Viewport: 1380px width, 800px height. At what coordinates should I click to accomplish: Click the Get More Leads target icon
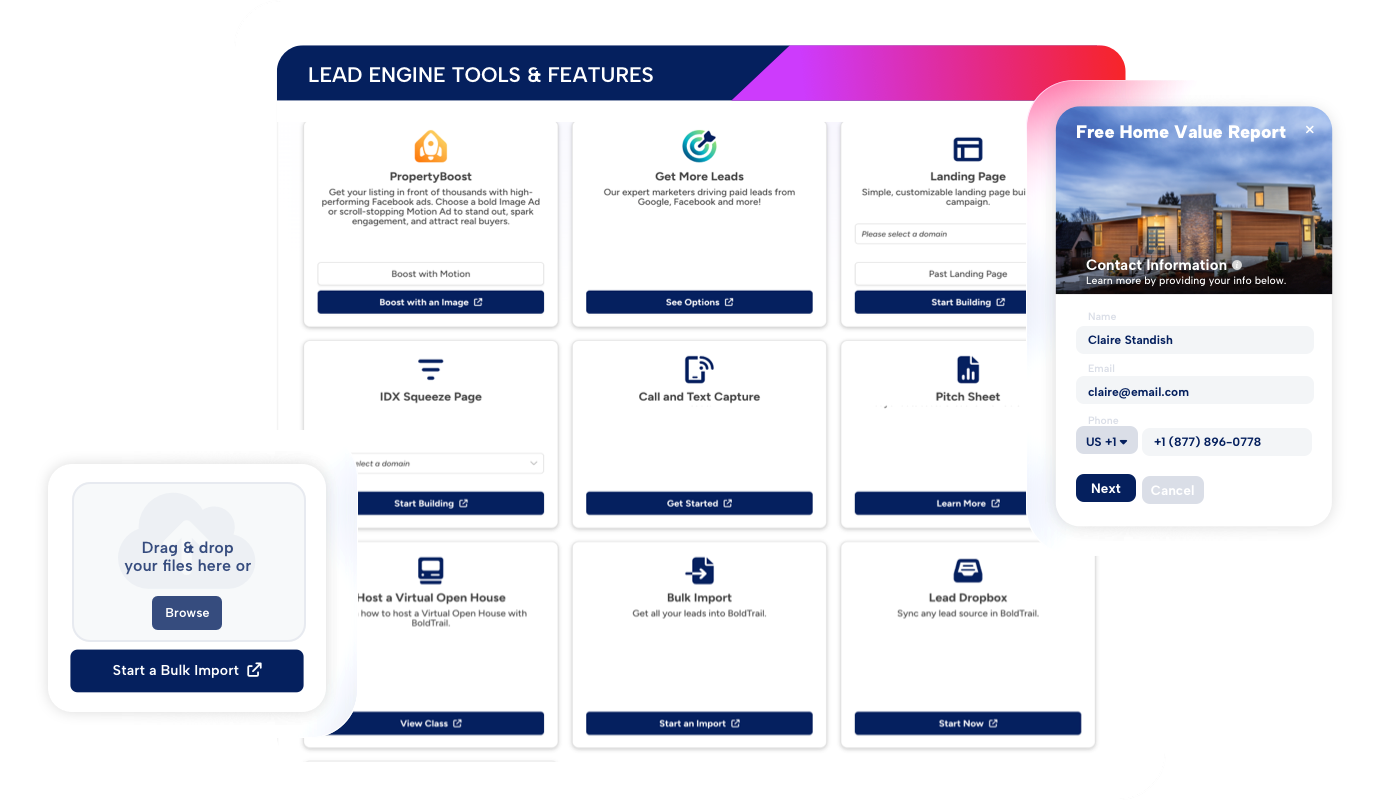pyautogui.click(x=699, y=146)
